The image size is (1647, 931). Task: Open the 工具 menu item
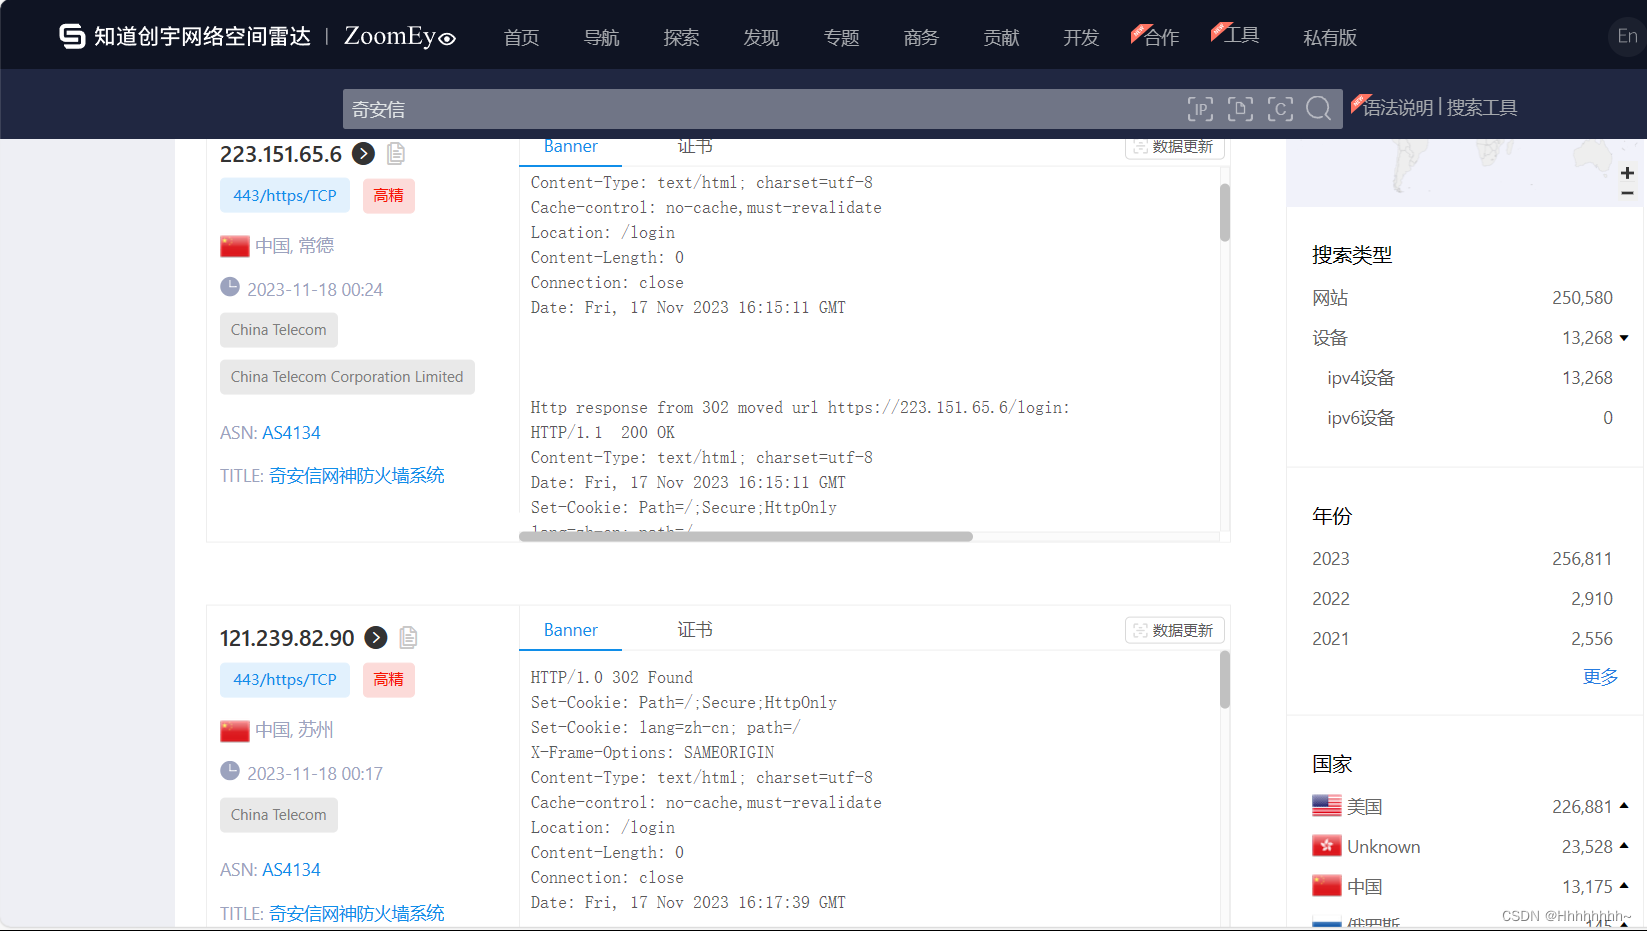(1241, 35)
